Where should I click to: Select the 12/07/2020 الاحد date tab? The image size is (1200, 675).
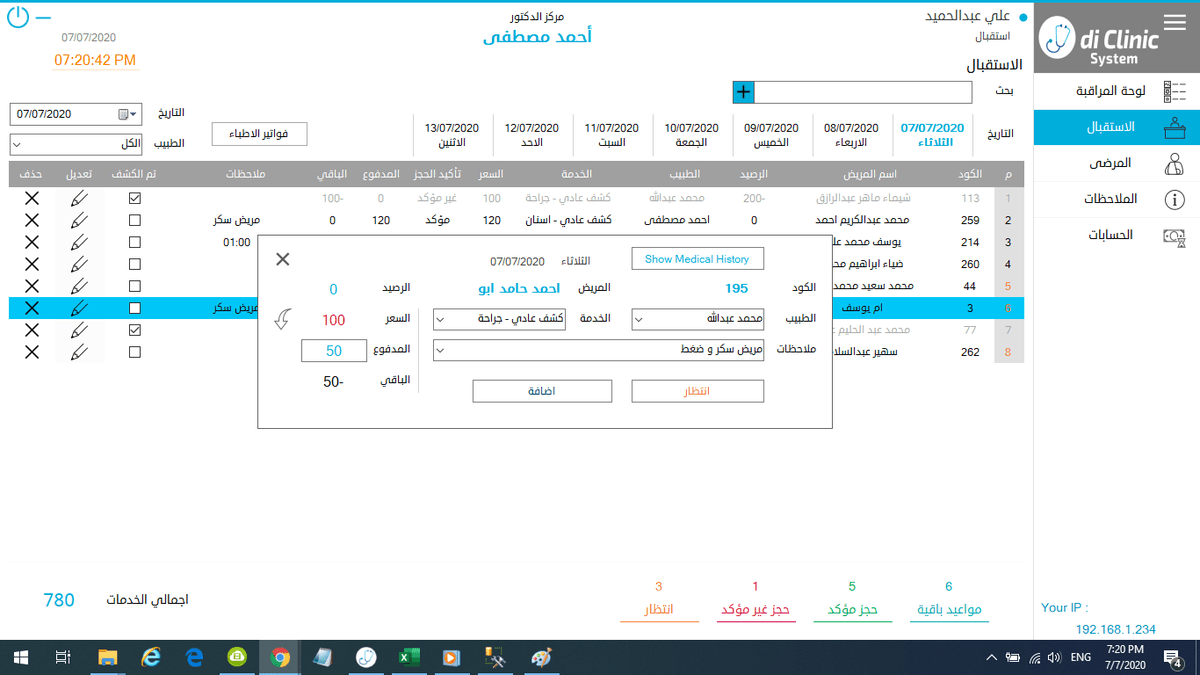532,135
